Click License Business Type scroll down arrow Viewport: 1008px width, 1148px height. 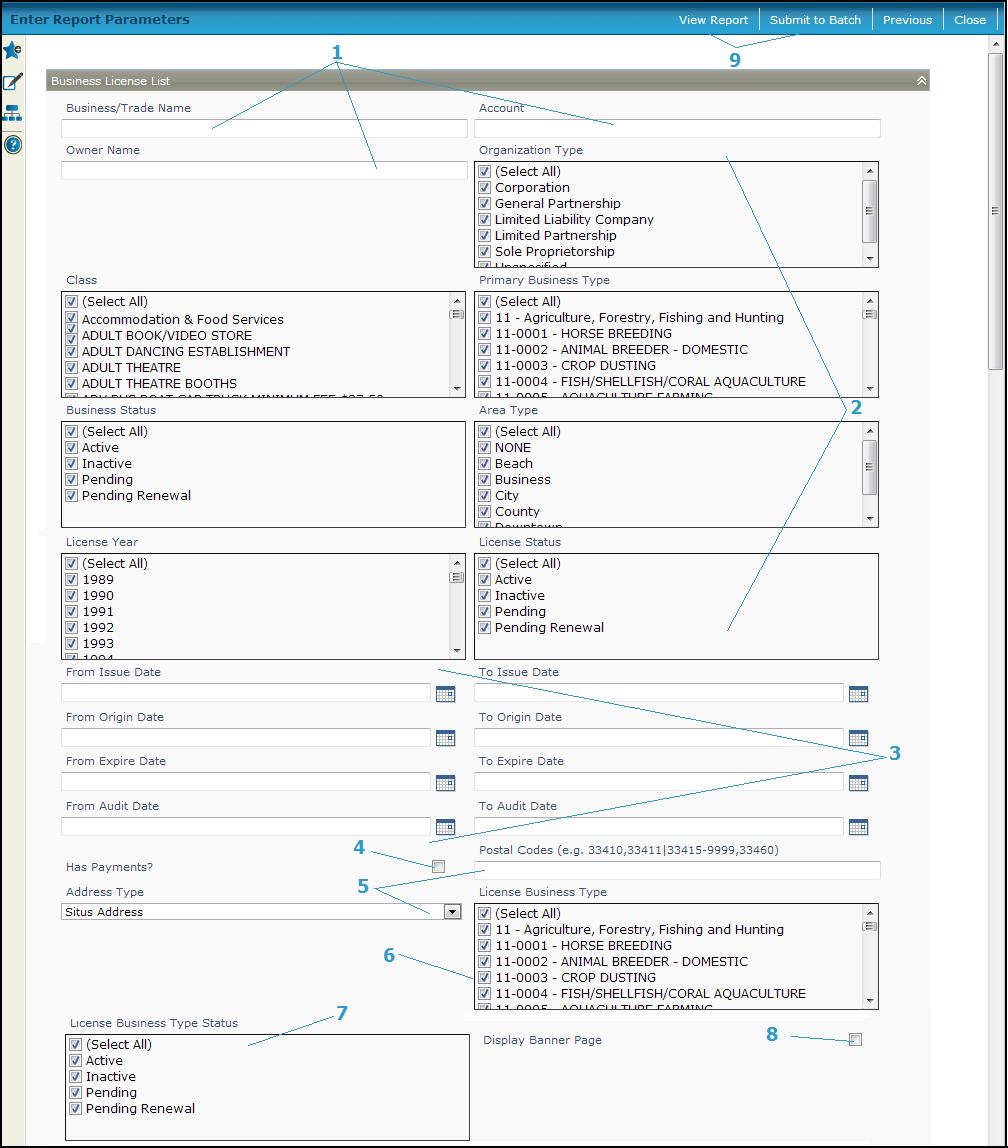(870, 1000)
